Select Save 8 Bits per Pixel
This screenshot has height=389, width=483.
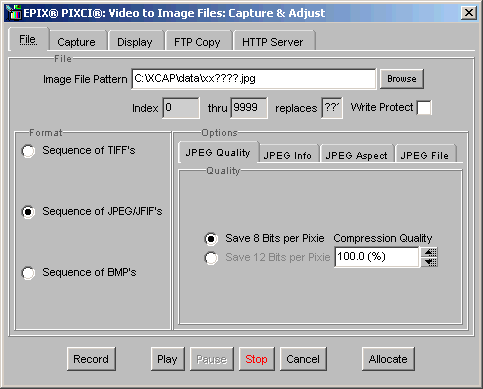click(x=211, y=239)
